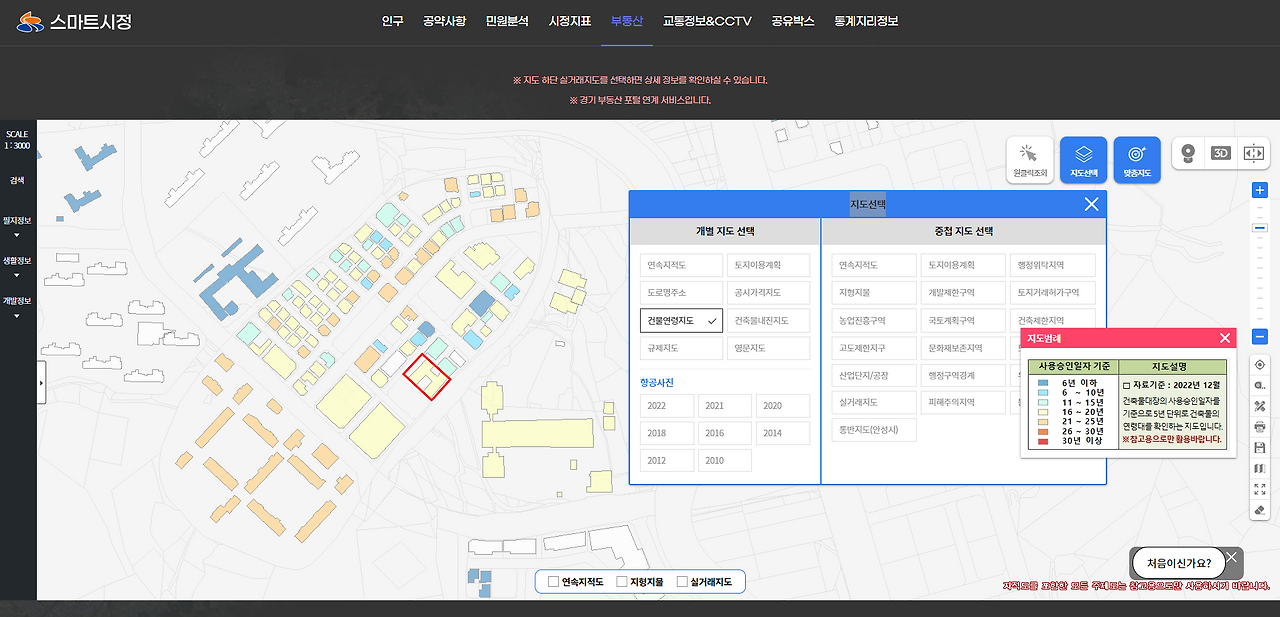Close the 지도선택 panel
This screenshot has width=1280, height=617.
pos(1091,204)
